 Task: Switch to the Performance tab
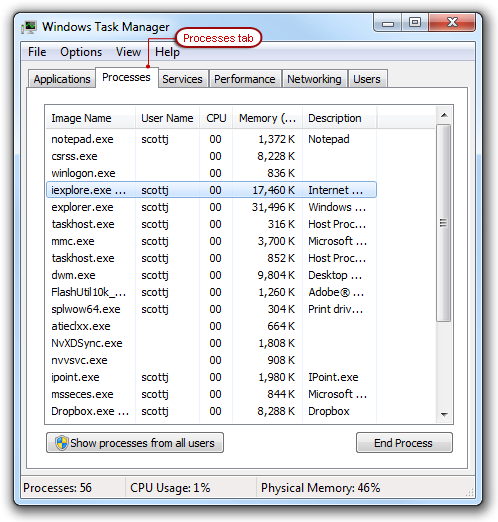(245, 79)
